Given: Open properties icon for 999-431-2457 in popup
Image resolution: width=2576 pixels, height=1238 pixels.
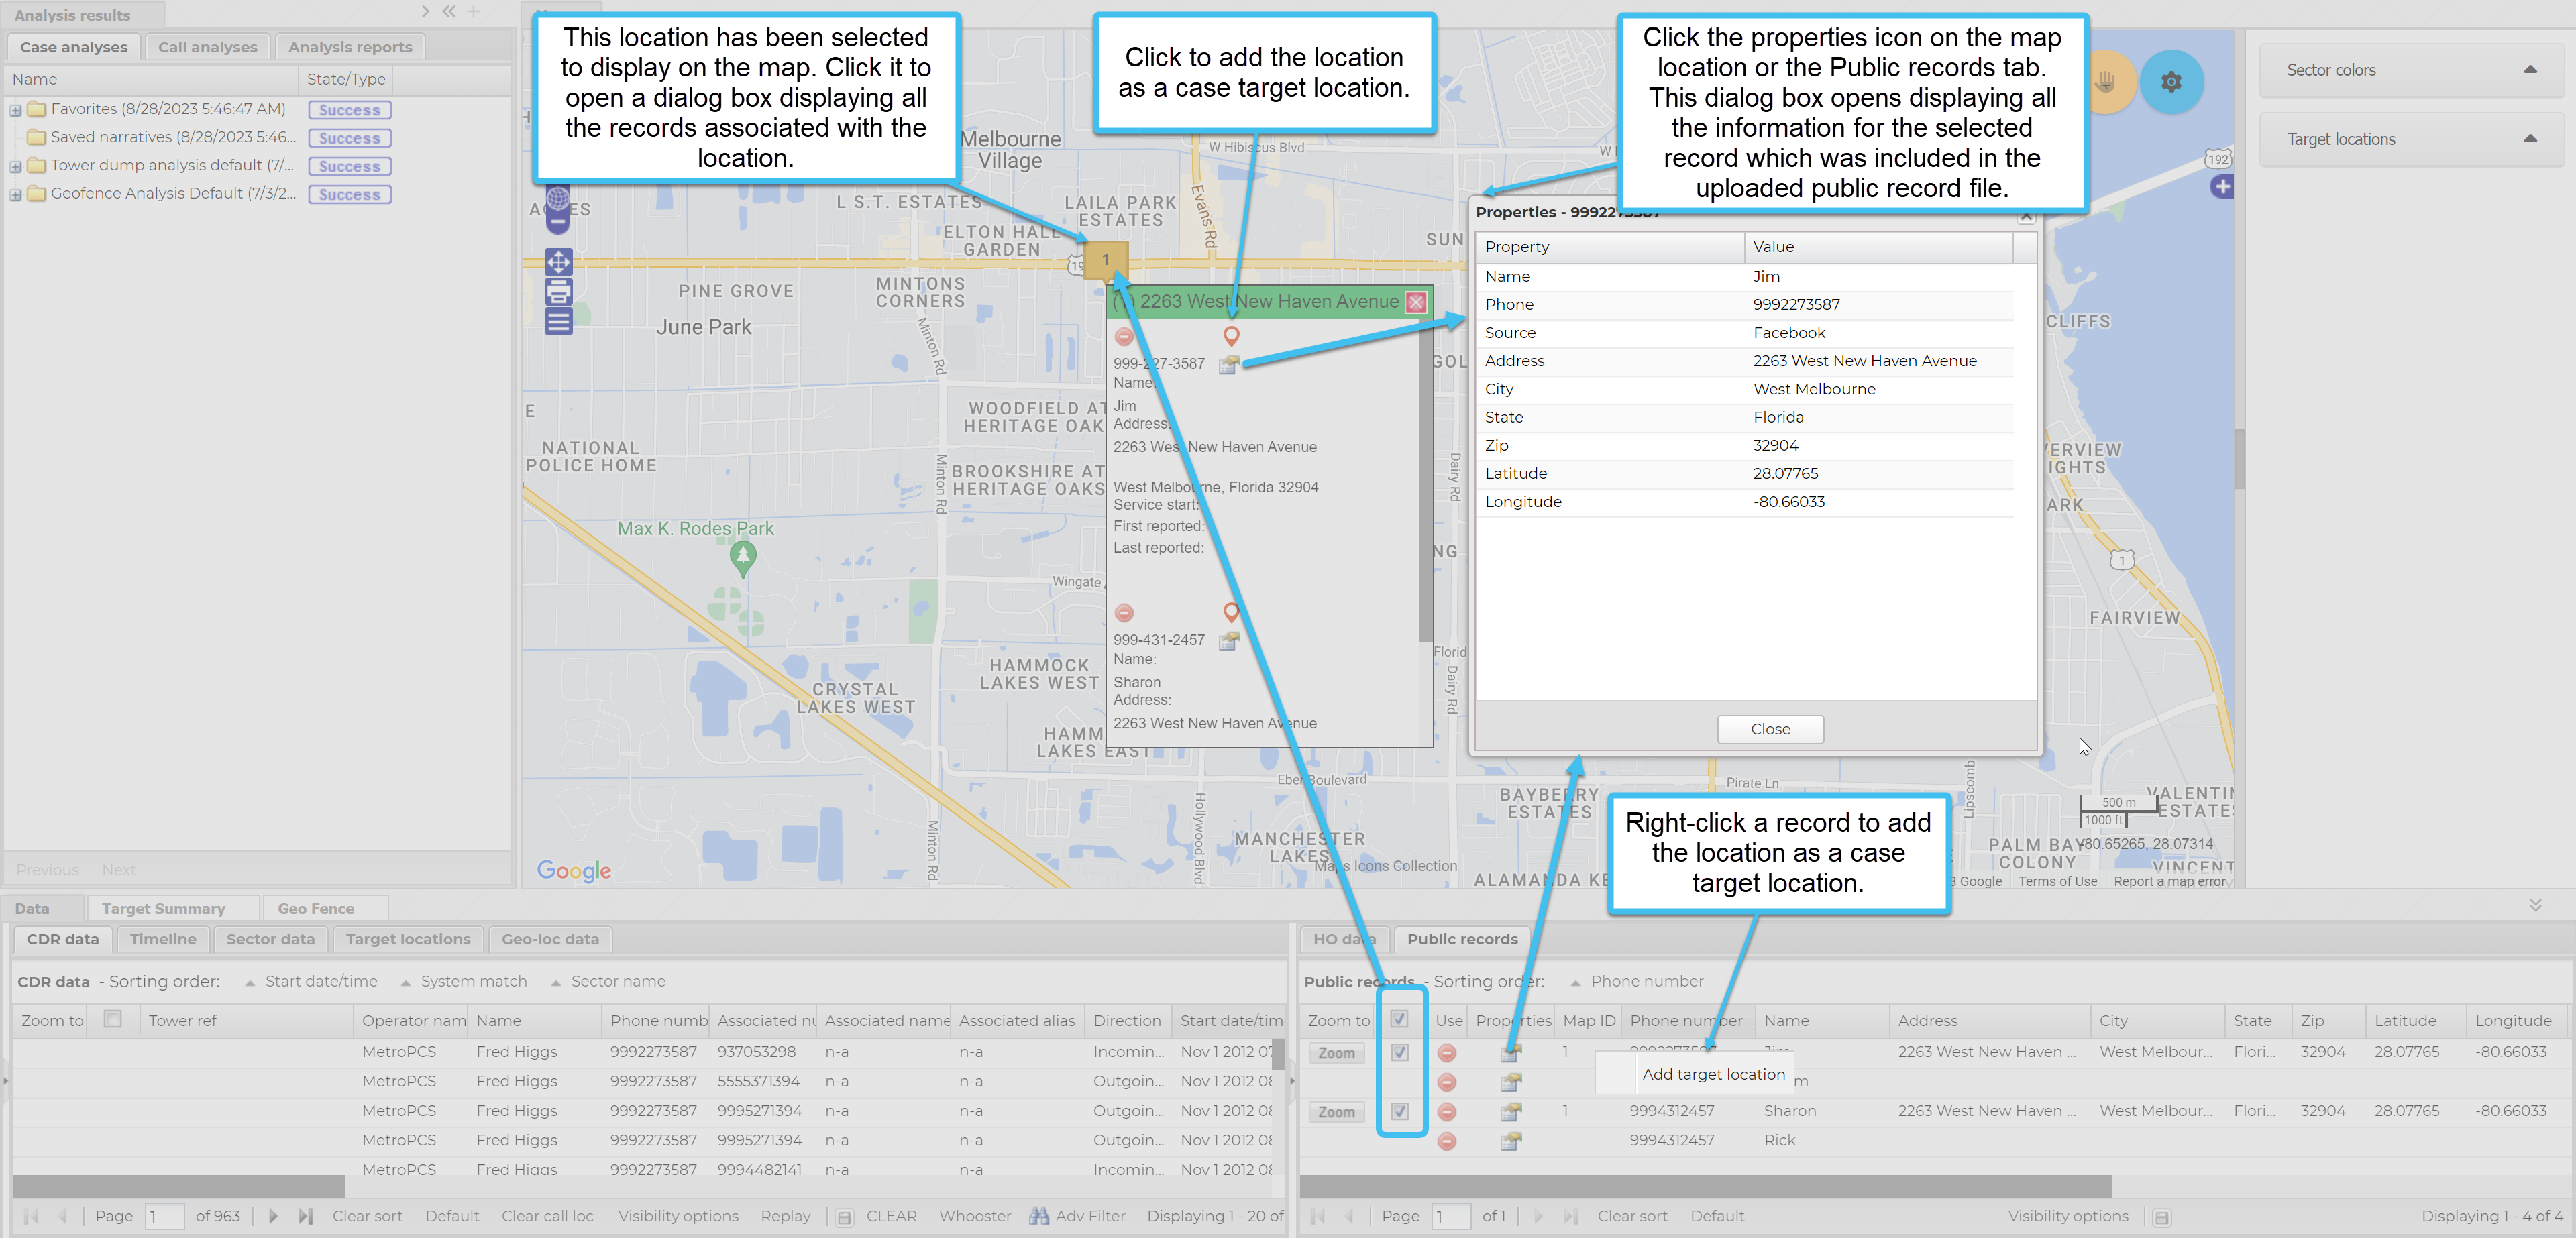Looking at the screenshot, I should [1229, 641].
